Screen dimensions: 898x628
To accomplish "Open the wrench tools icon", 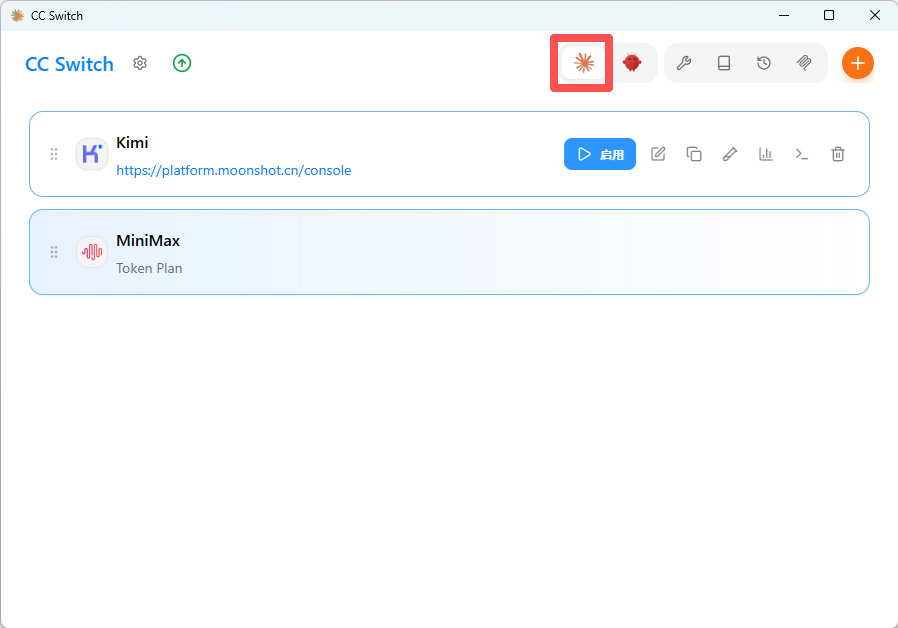I will point(684,63).
